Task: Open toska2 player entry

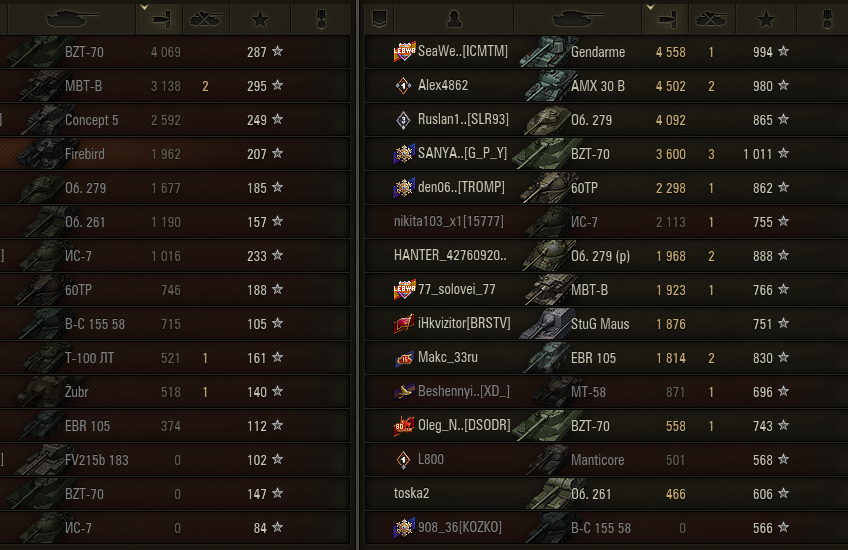Action: 606,494
